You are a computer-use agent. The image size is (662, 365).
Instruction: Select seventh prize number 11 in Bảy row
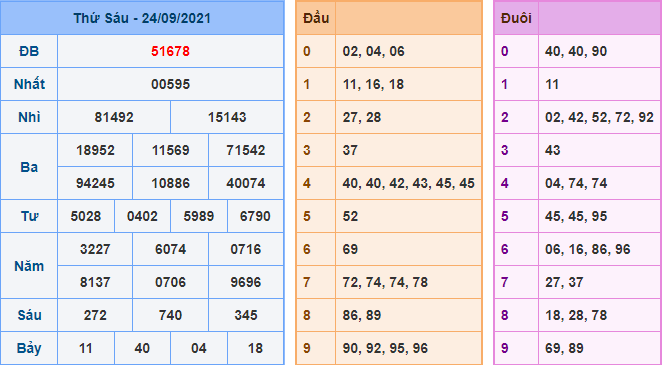coord(86,349)
